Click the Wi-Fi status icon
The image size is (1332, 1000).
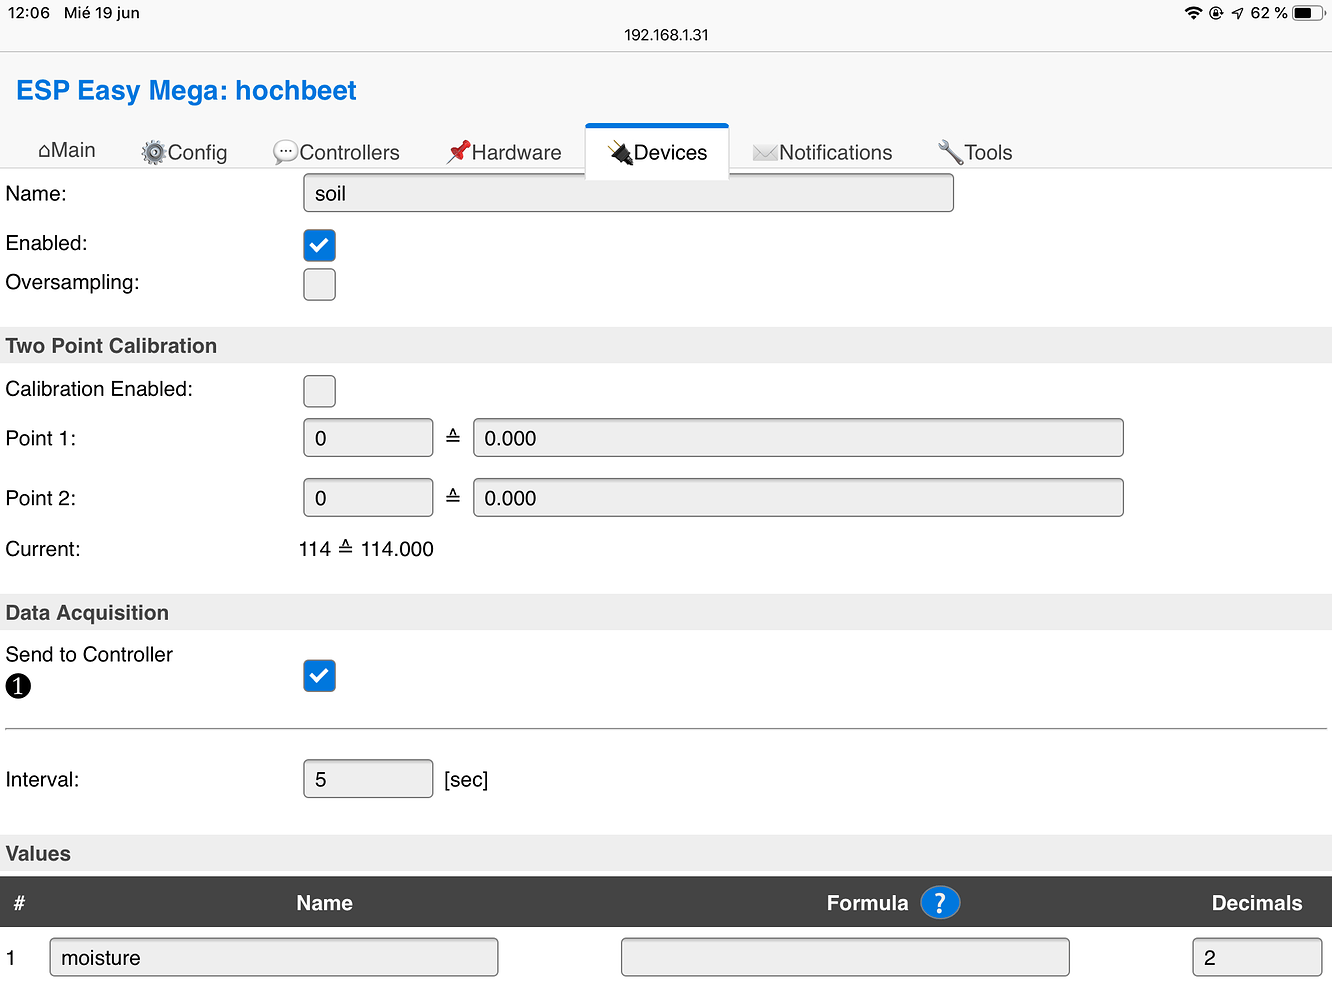click(1193, 13)
